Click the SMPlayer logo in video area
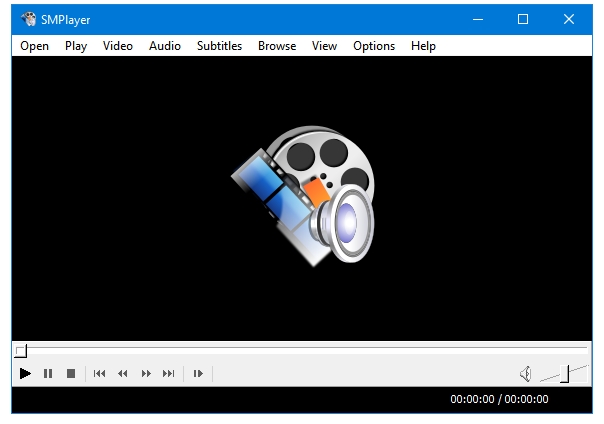Viewport: 604px width, 424px height. click(x=303, y=196)
